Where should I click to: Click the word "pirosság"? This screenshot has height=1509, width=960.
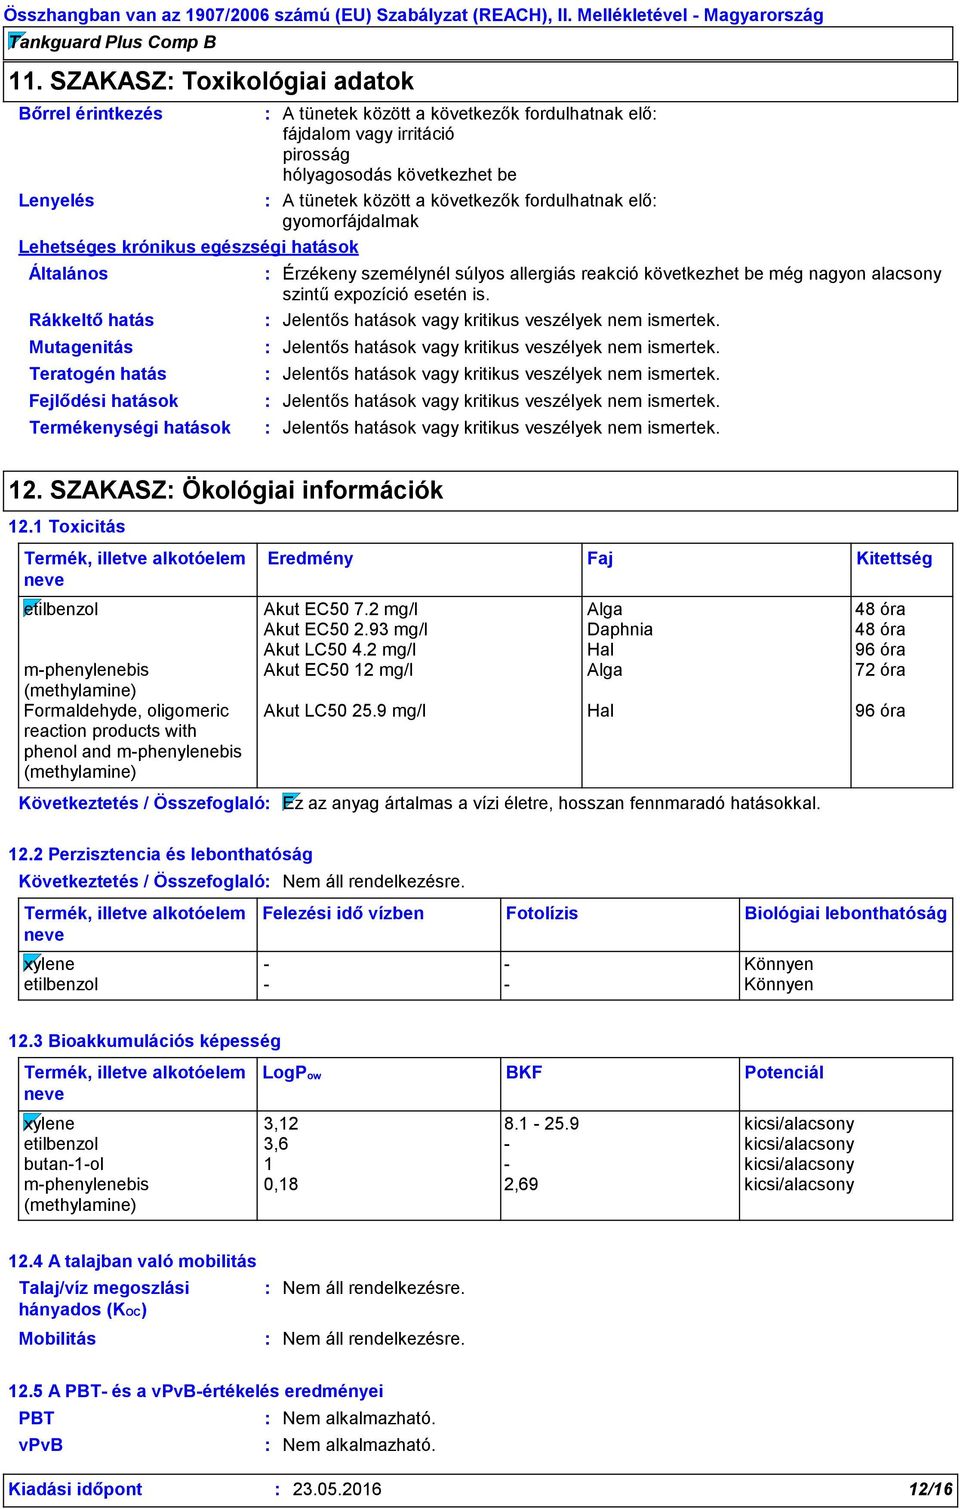coord(316,155)
